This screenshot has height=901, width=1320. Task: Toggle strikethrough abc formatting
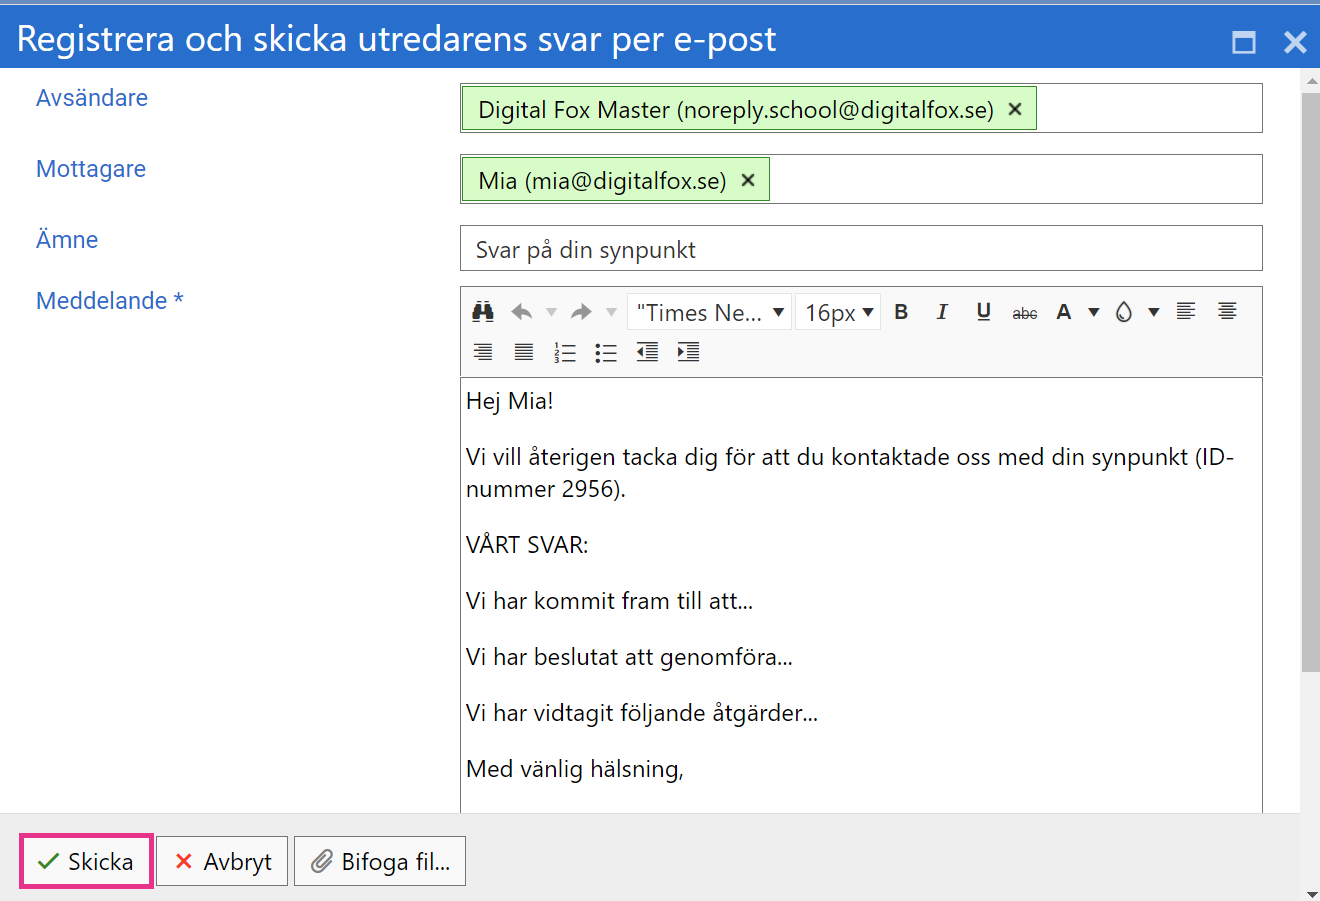pyautogui.click(x=1024, y=313)
